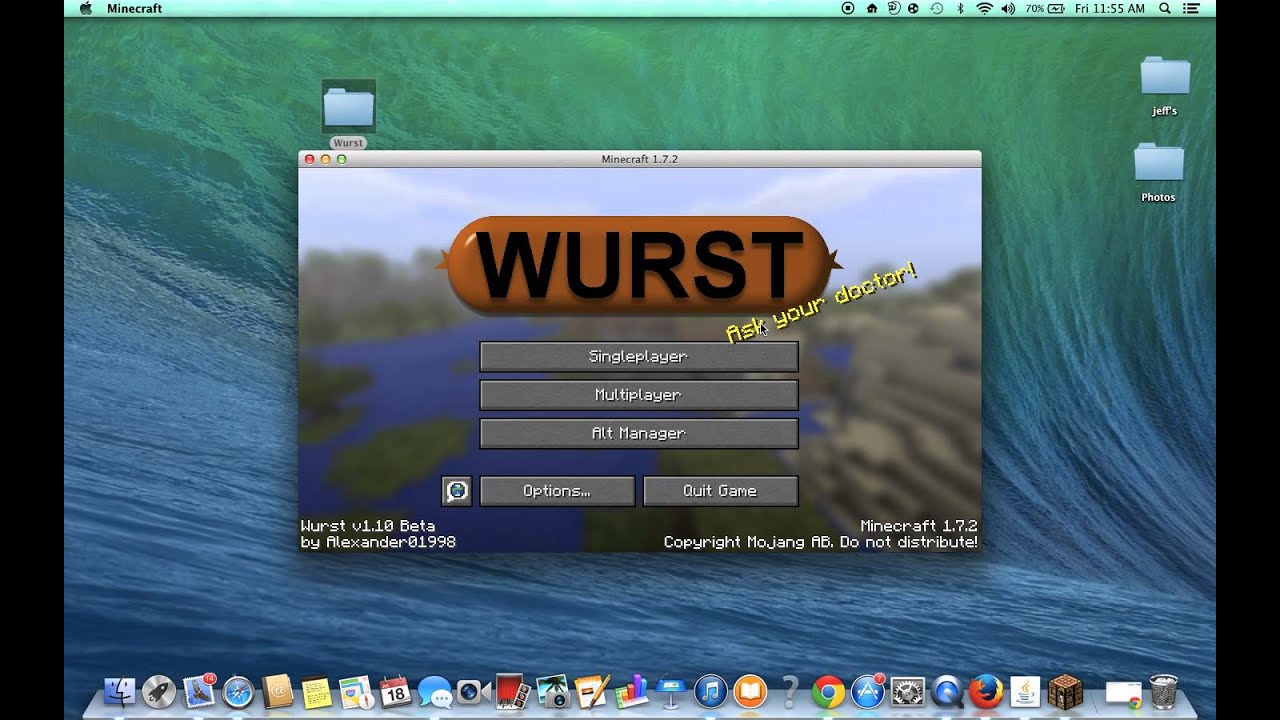The image size is (1280, 720).
Task: Open the Trash in the dock
Action: coord(1163,691)
